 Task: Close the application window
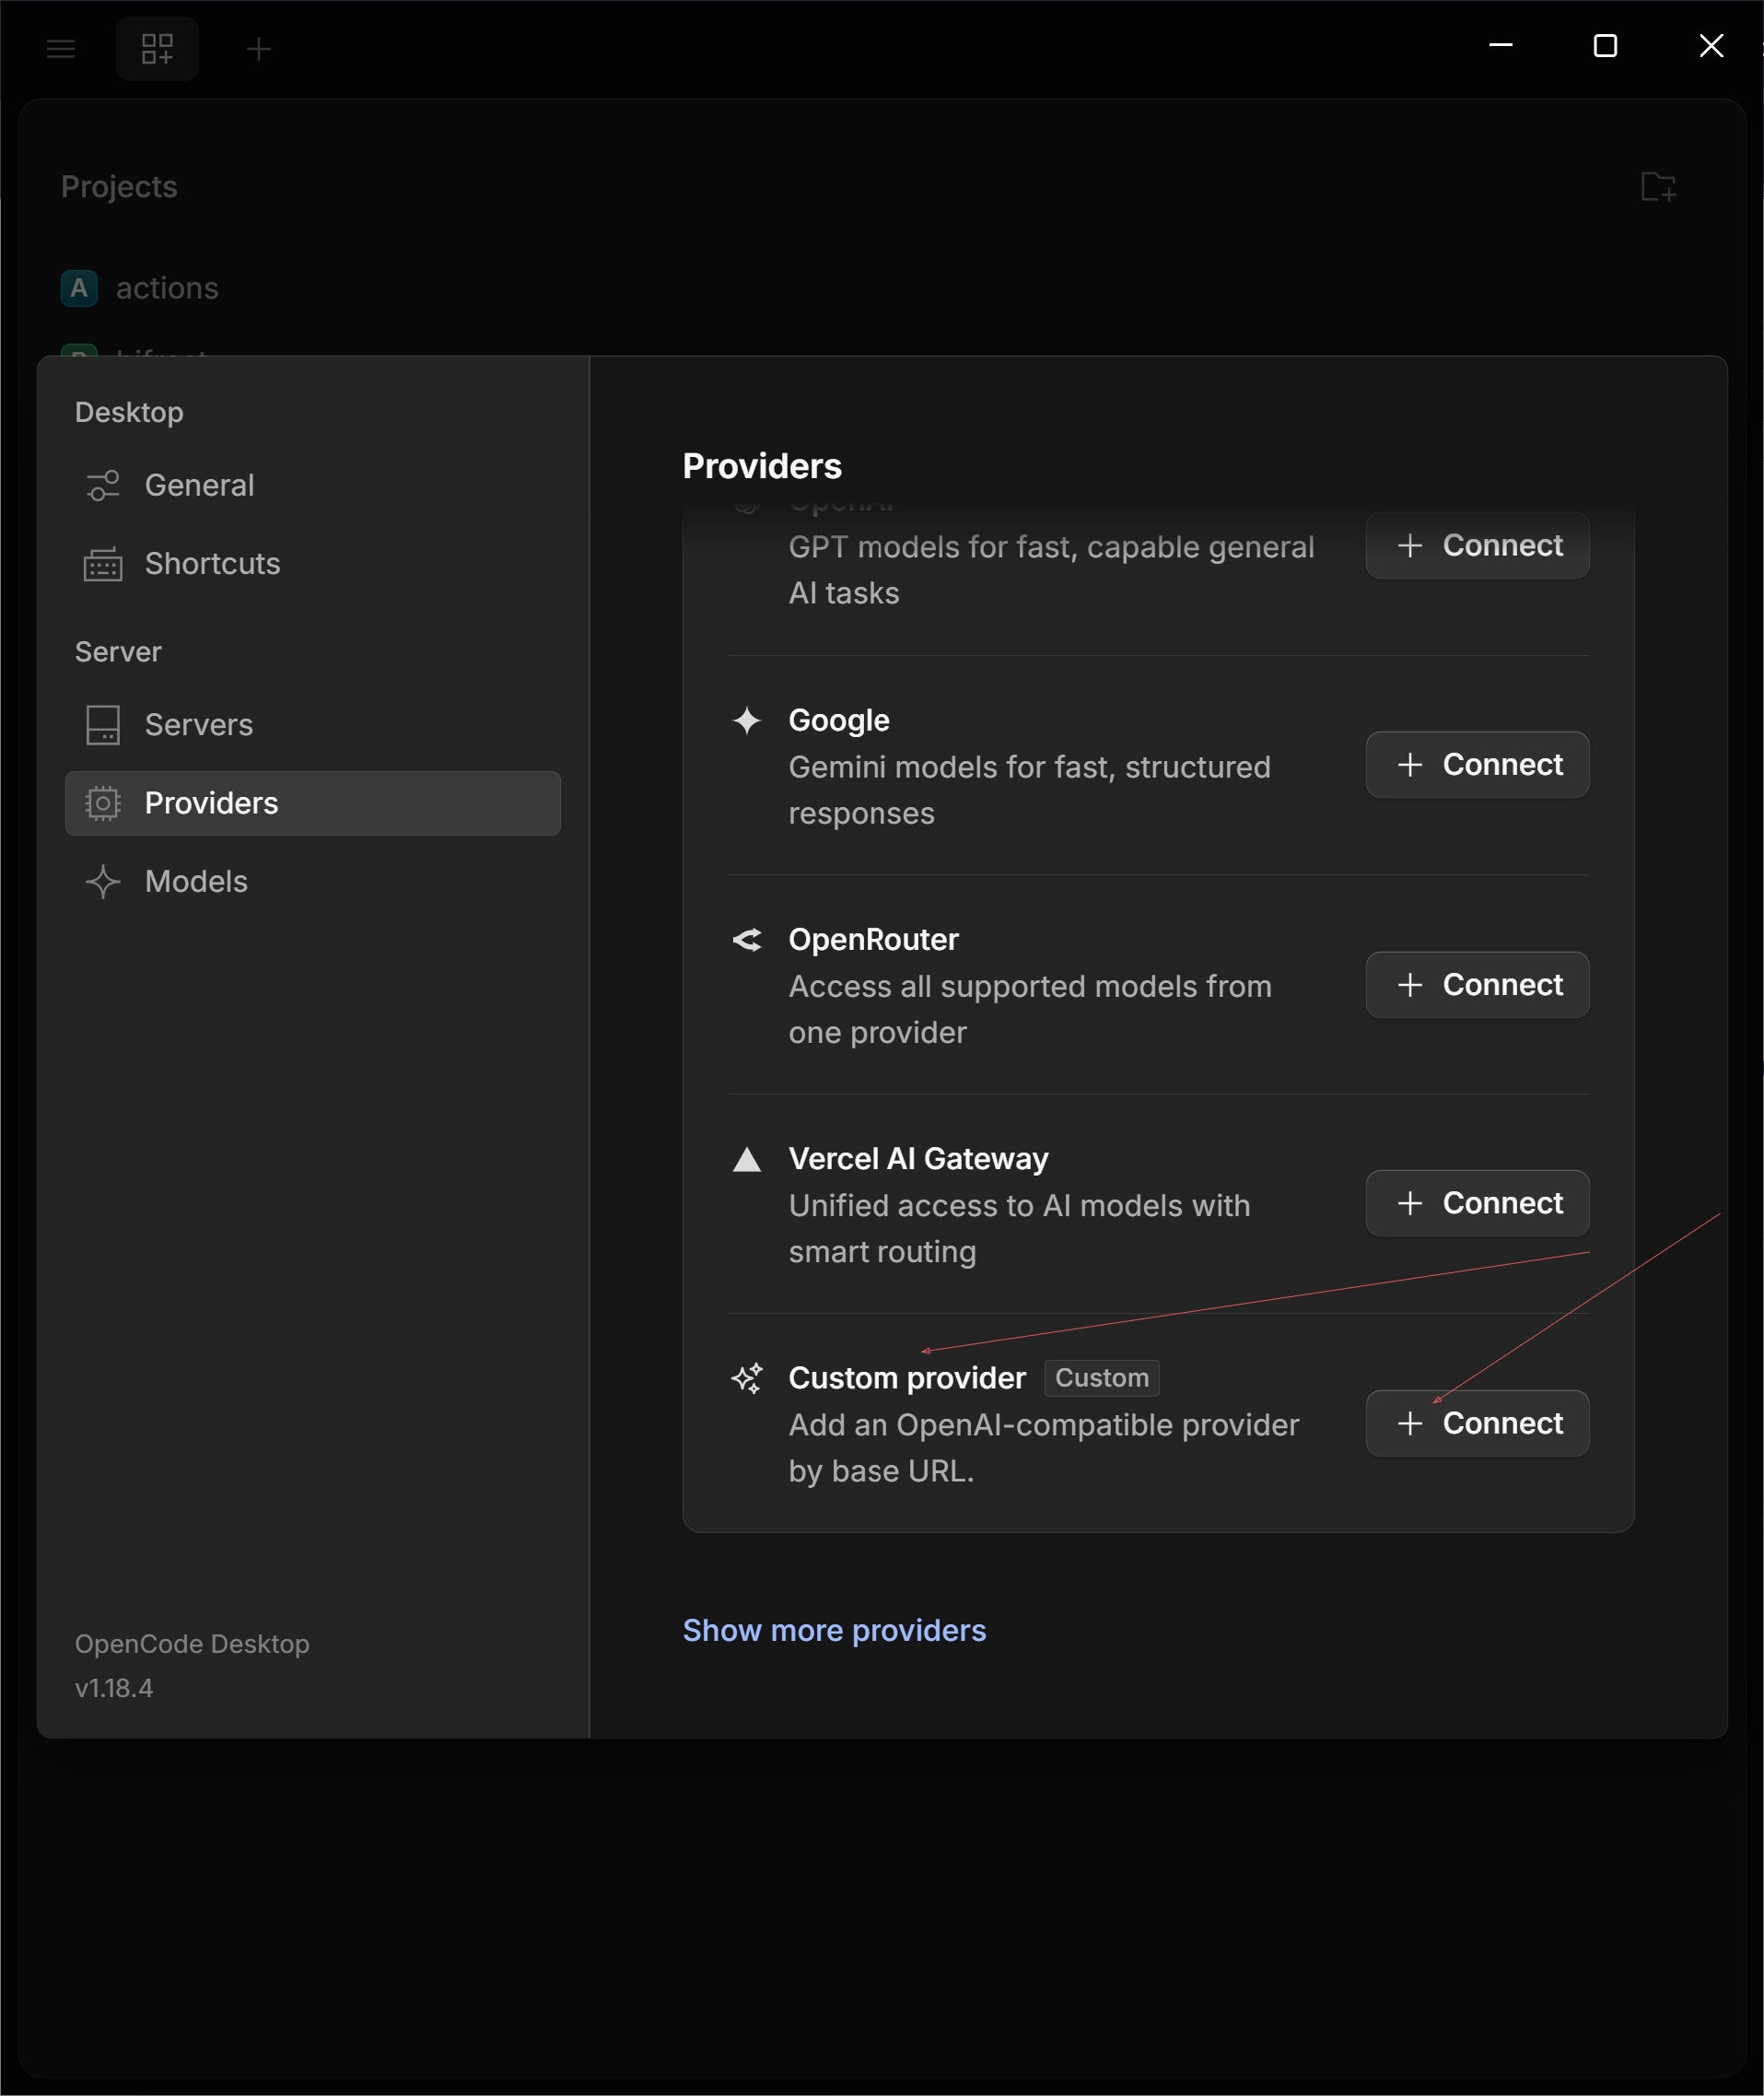(x=1711, y=45)
